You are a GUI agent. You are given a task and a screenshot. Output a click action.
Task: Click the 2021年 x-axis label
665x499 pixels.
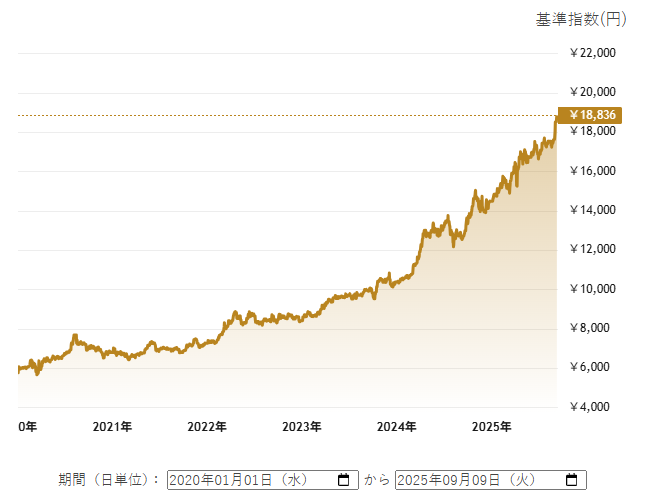point(112,427)
